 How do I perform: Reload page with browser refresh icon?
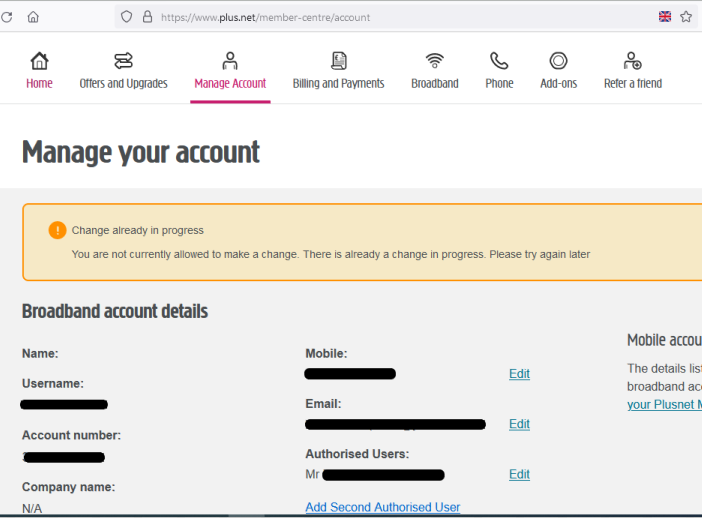[7, 17]
